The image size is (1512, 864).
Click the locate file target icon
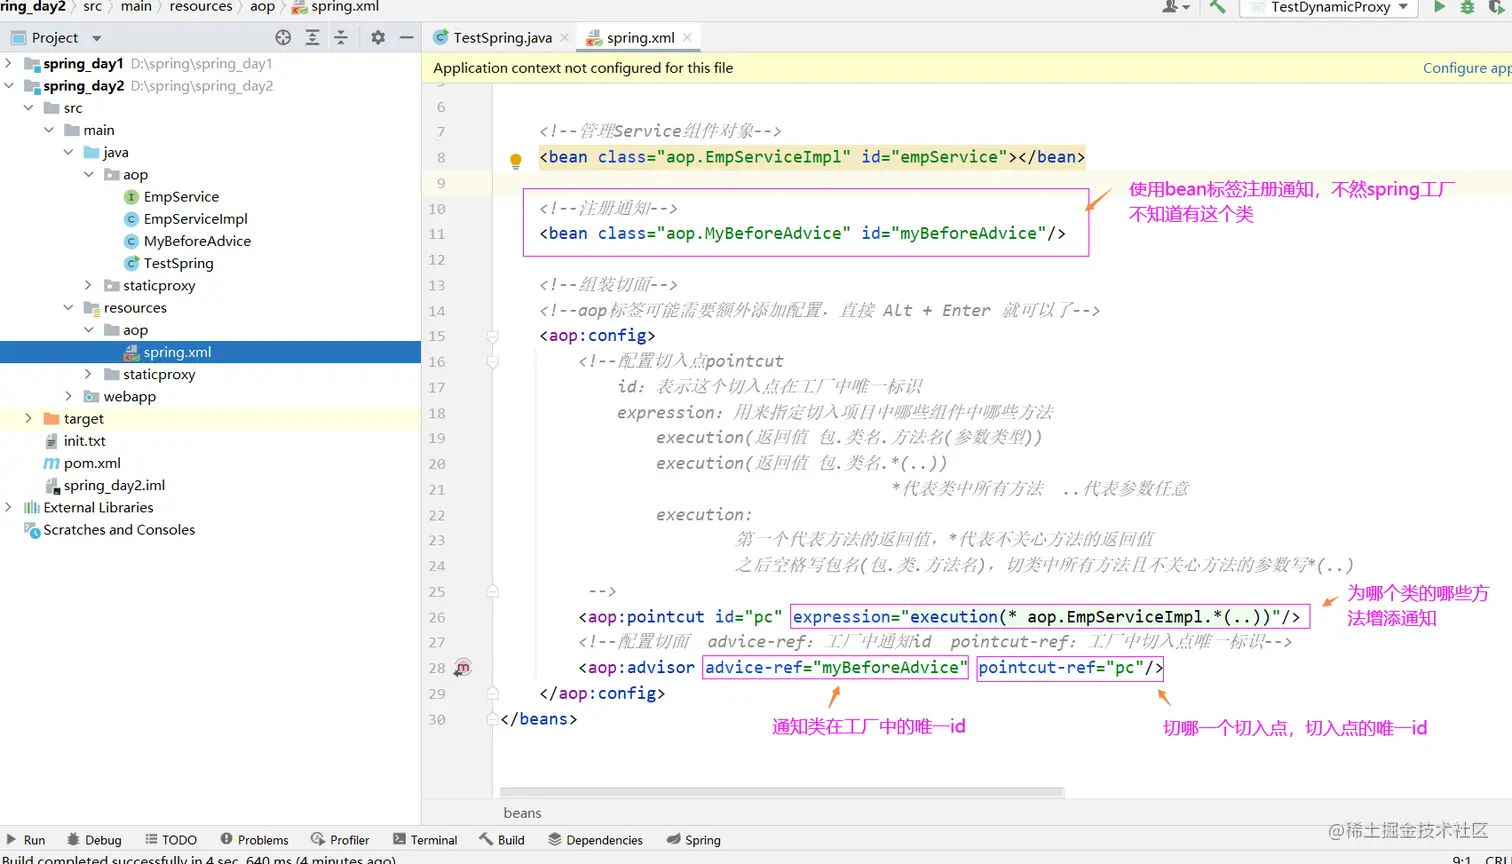(283, 37)
